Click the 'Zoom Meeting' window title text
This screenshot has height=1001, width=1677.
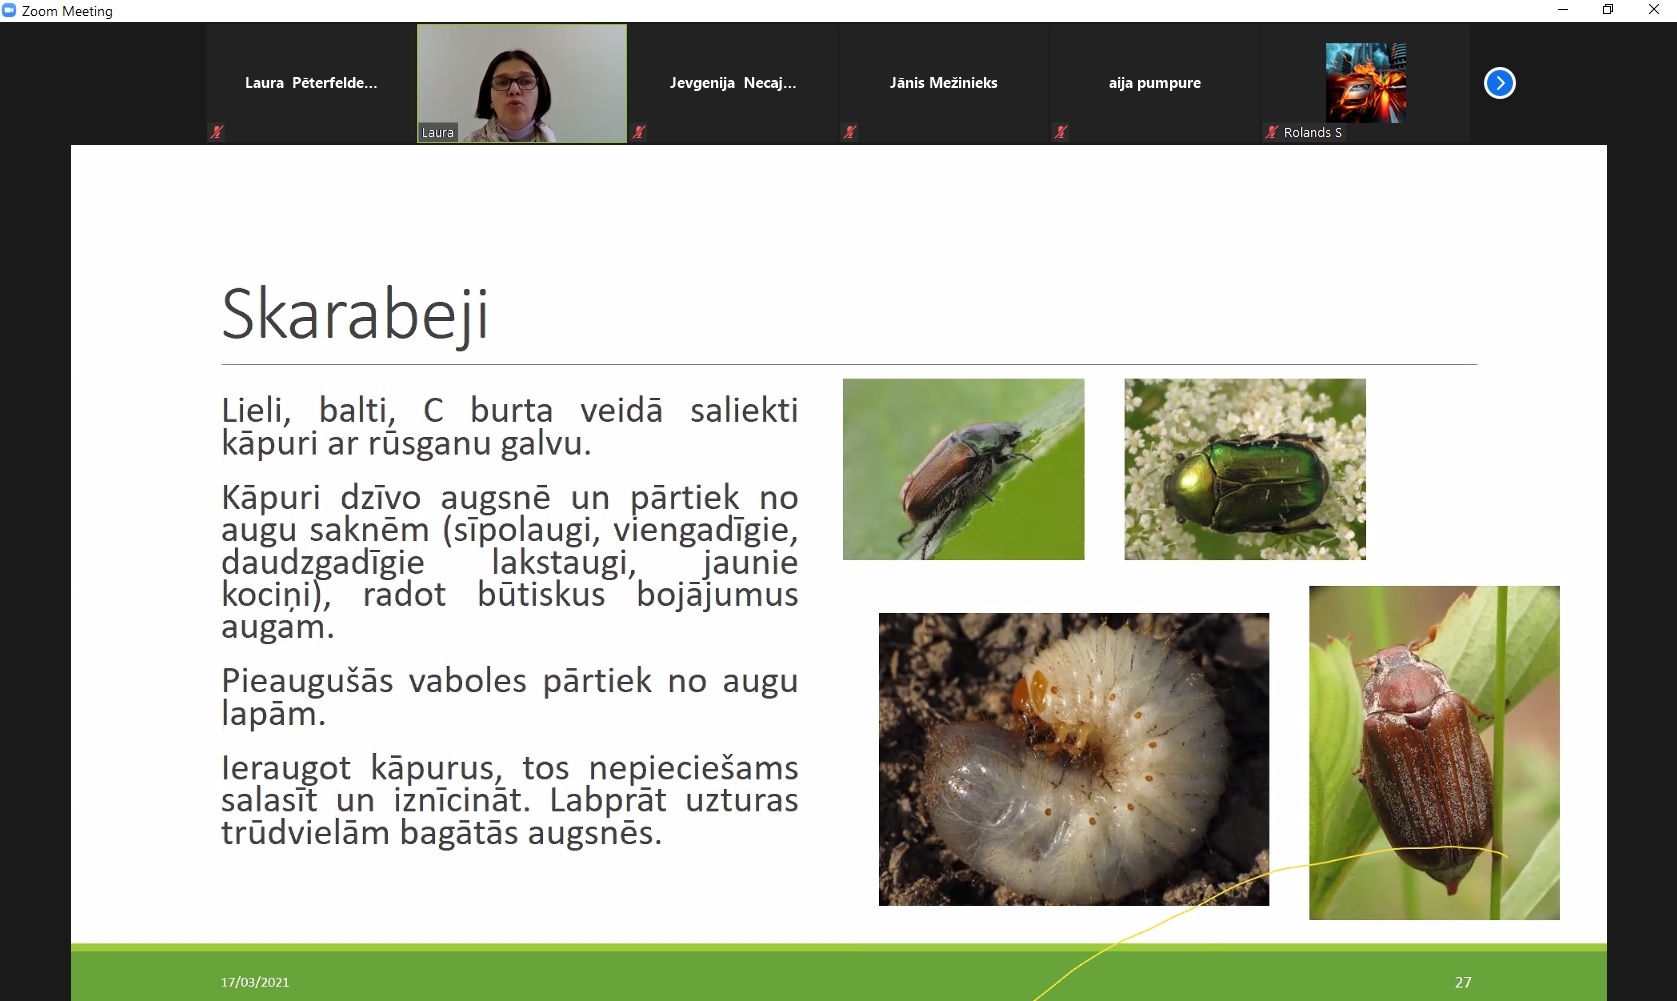pyautogui.click(x=67, y=11)
